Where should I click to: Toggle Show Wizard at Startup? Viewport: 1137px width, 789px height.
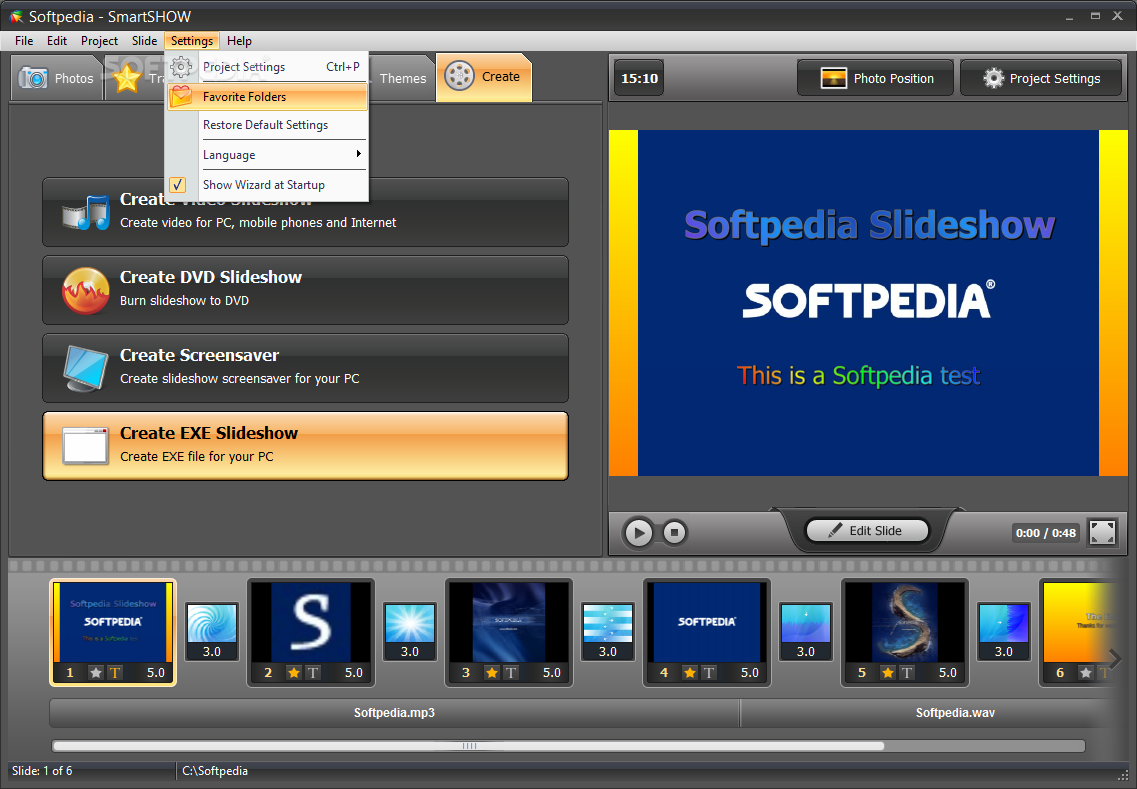pyautogui.click(x=267, y=185)
